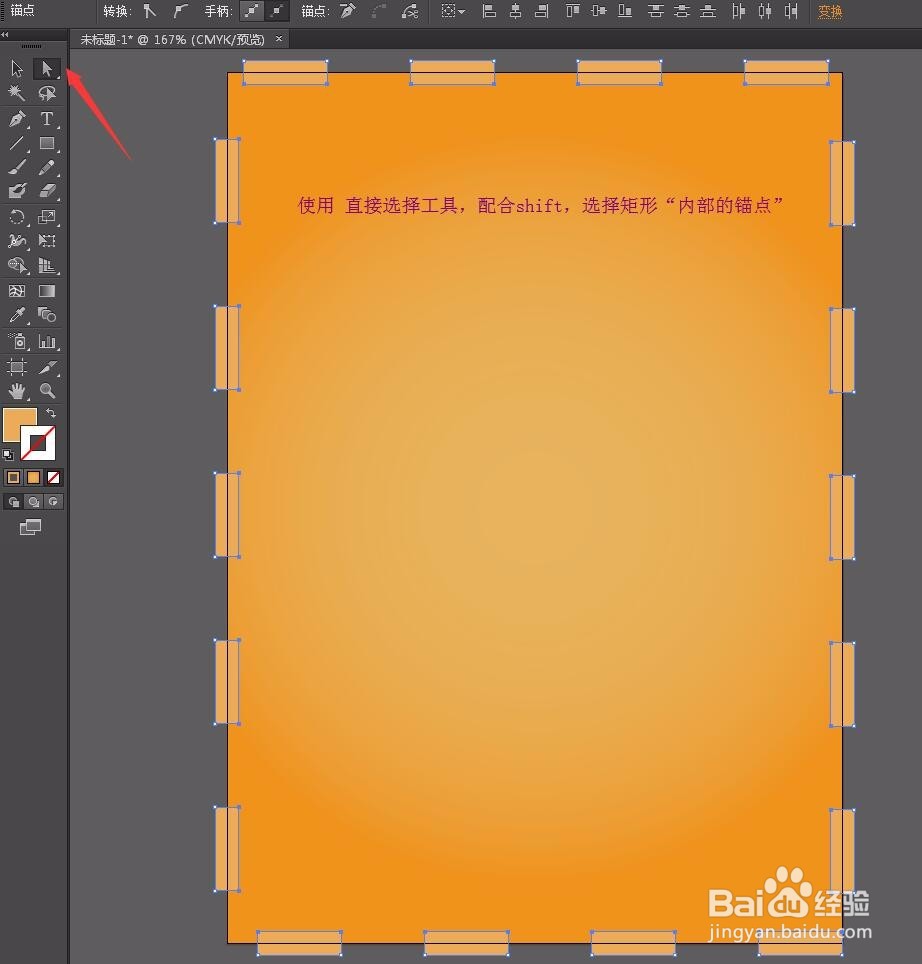Select the Mesh tool
This screenshot has width=922, height=964.
point(17,291)
